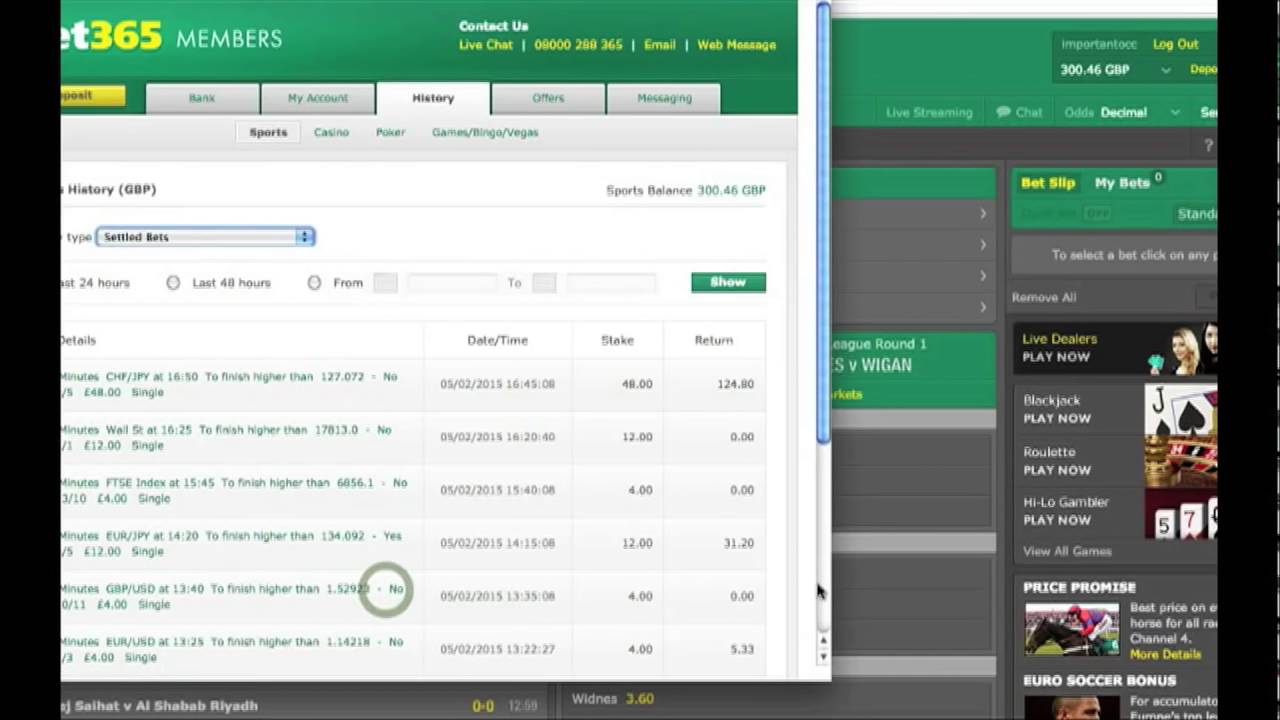Viewport: 1280px width, 720px height.
Task: Switch to the Bet Slip tab
Action: point(1047,183)
